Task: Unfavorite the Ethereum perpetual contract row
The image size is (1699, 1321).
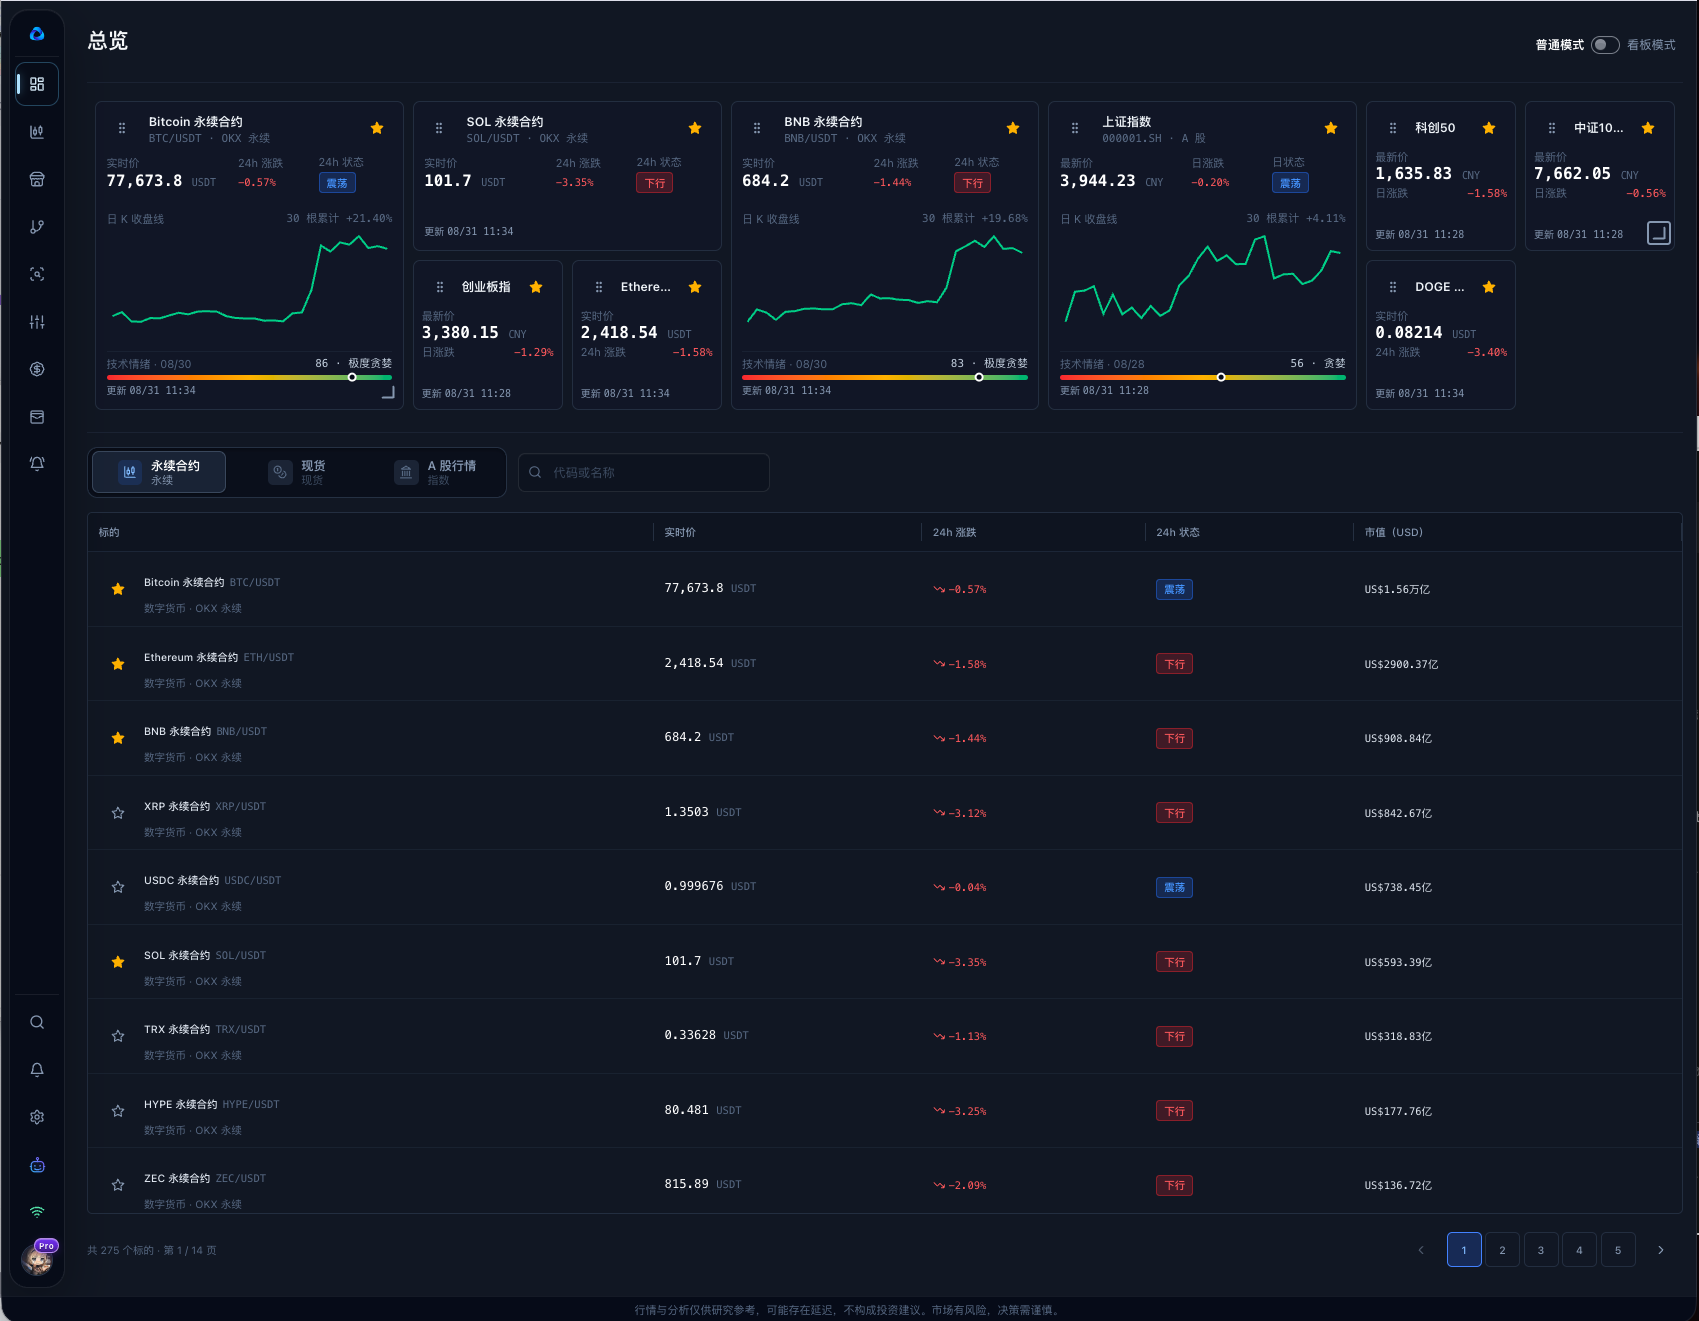Action: [x=118, y=664]
